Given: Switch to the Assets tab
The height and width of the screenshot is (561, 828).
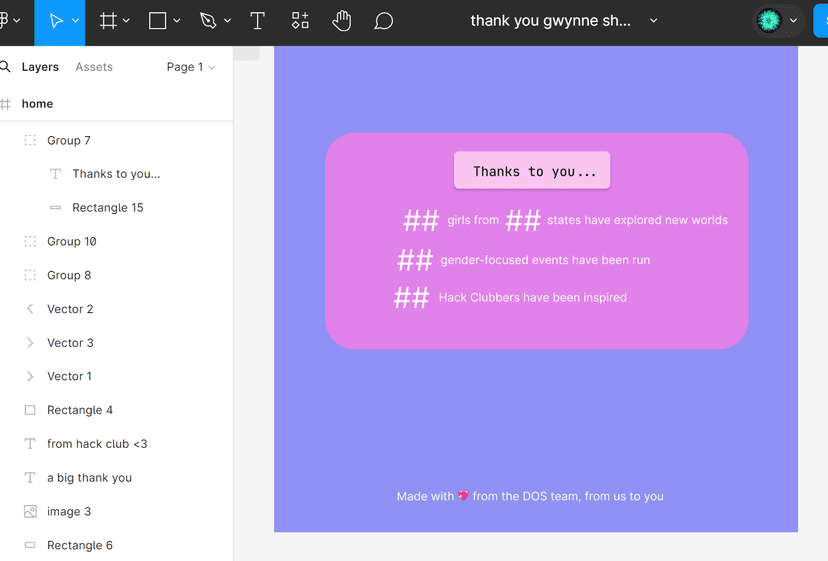Looking at the screenshot, I should pyautogui.click(x=94, y=67).
